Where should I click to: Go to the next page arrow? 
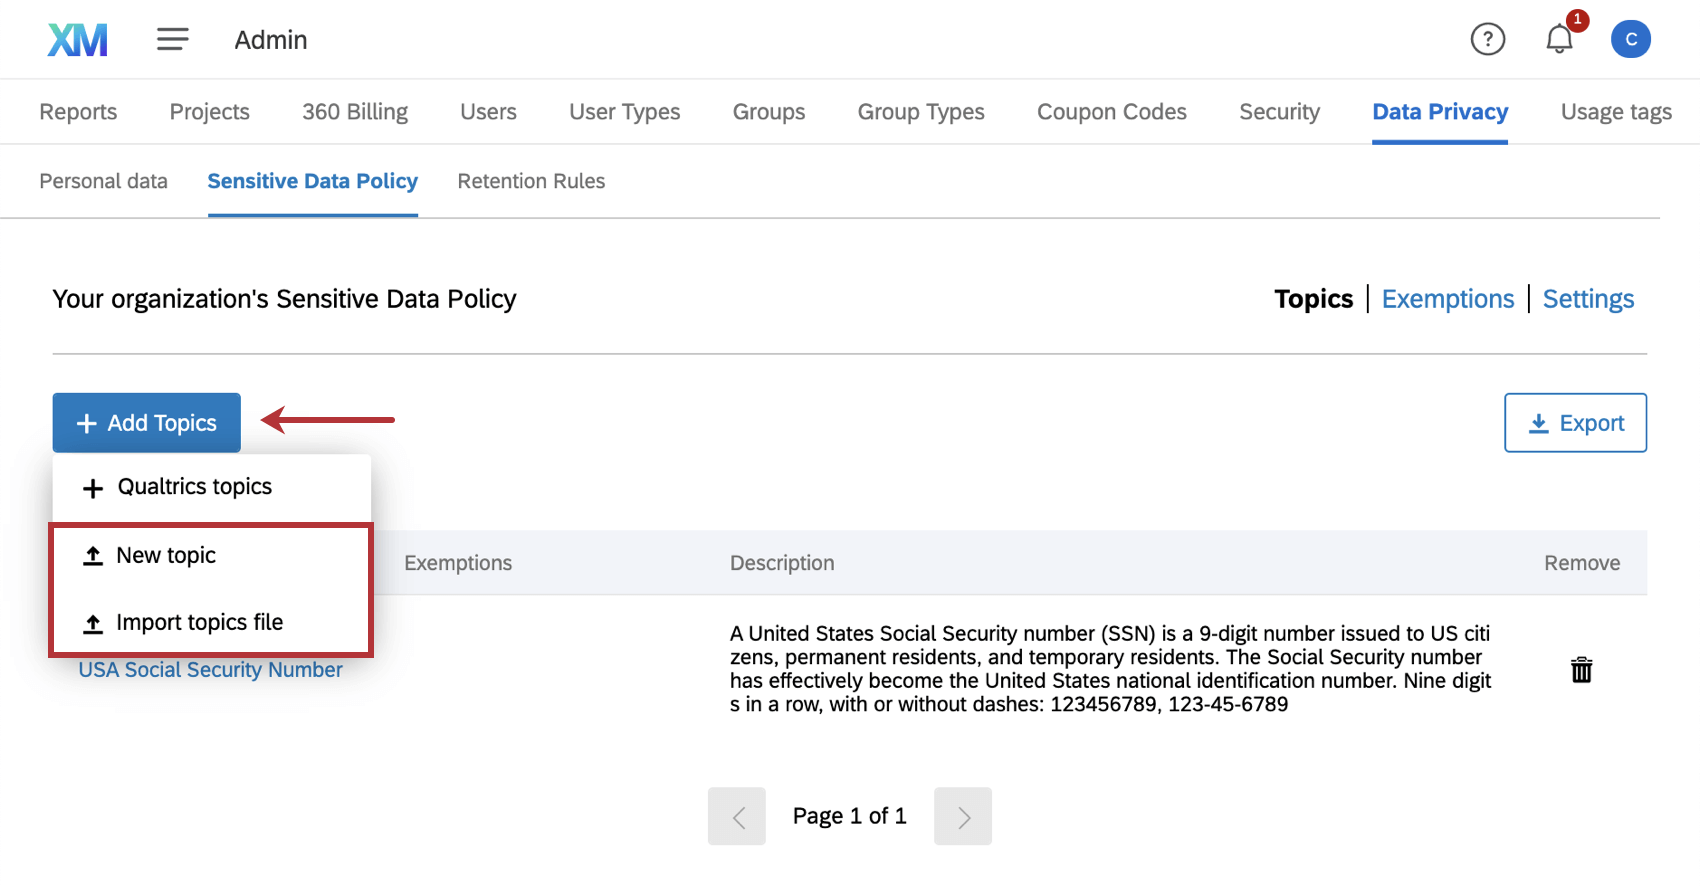click(x=962, y=816)
